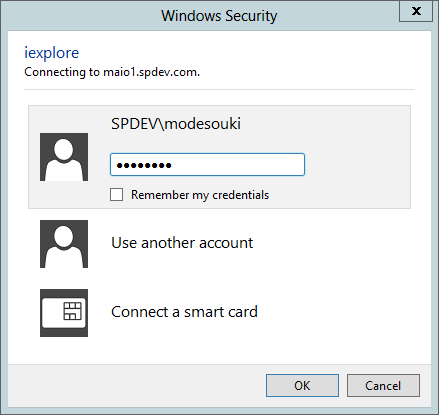Enable Remember my credentials checkbox

click(116, 195)
